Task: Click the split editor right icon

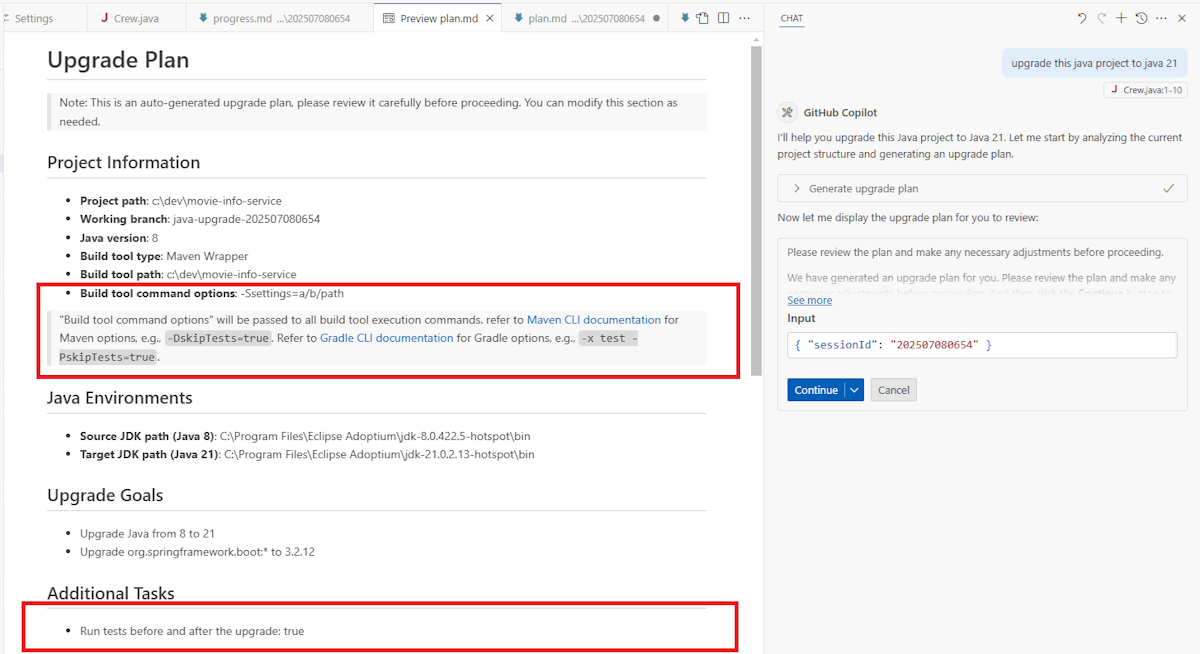Action: click(x=723, y=18)
